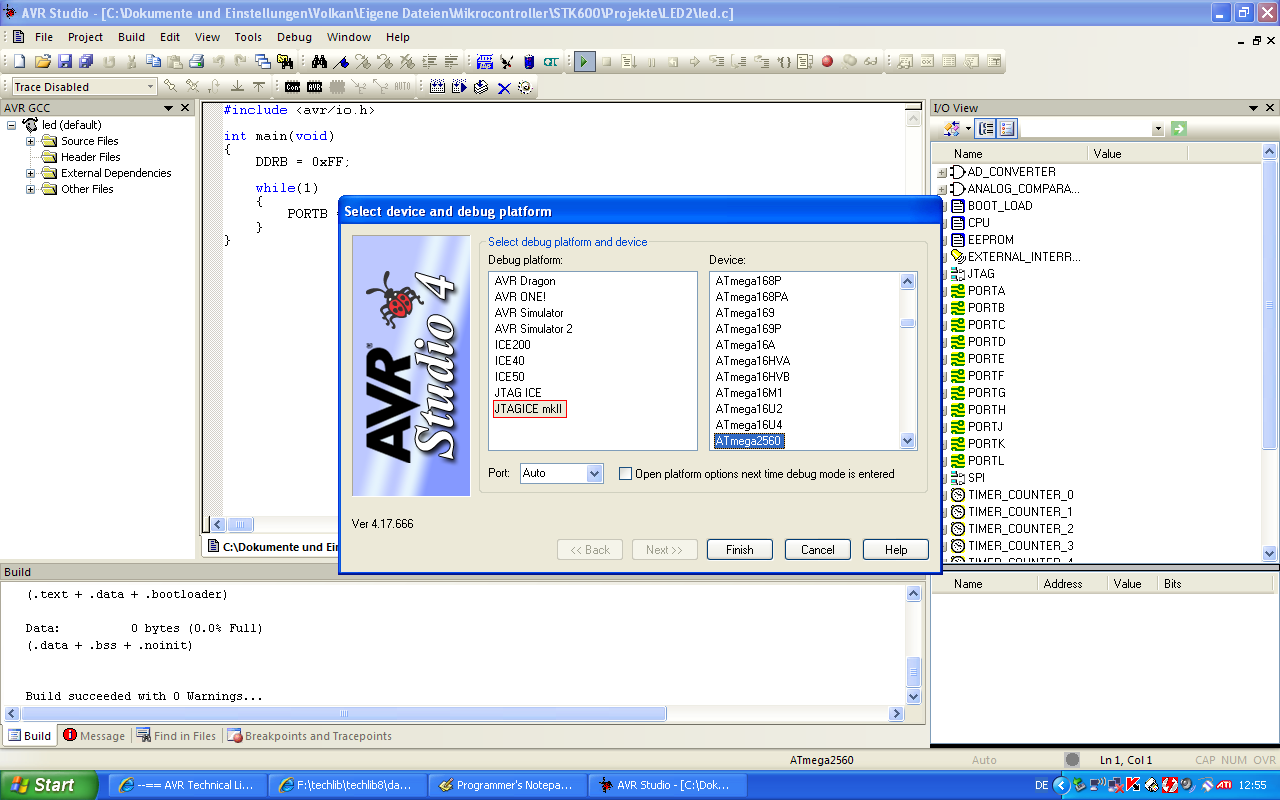Enable Open platform options next time checkbox
This screenshot has width=1280, height=800.
tap(625, 473)
